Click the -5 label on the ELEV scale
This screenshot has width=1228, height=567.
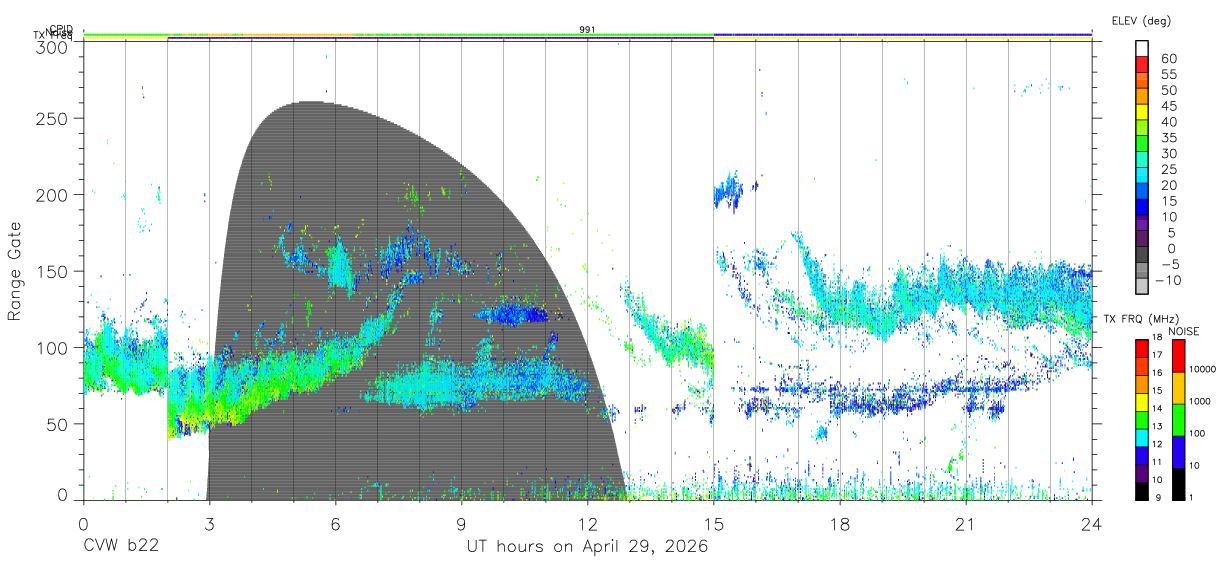[1169, 264]
